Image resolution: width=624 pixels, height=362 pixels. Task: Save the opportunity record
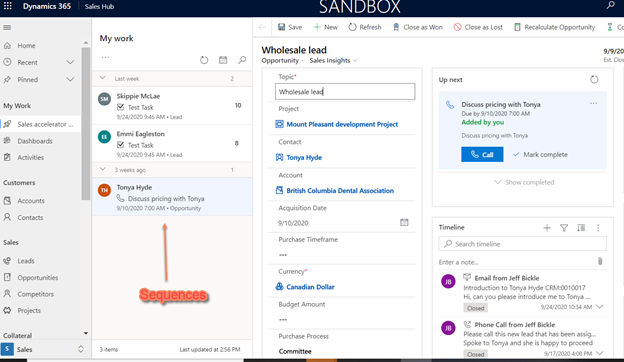click(x=290, y=27)
